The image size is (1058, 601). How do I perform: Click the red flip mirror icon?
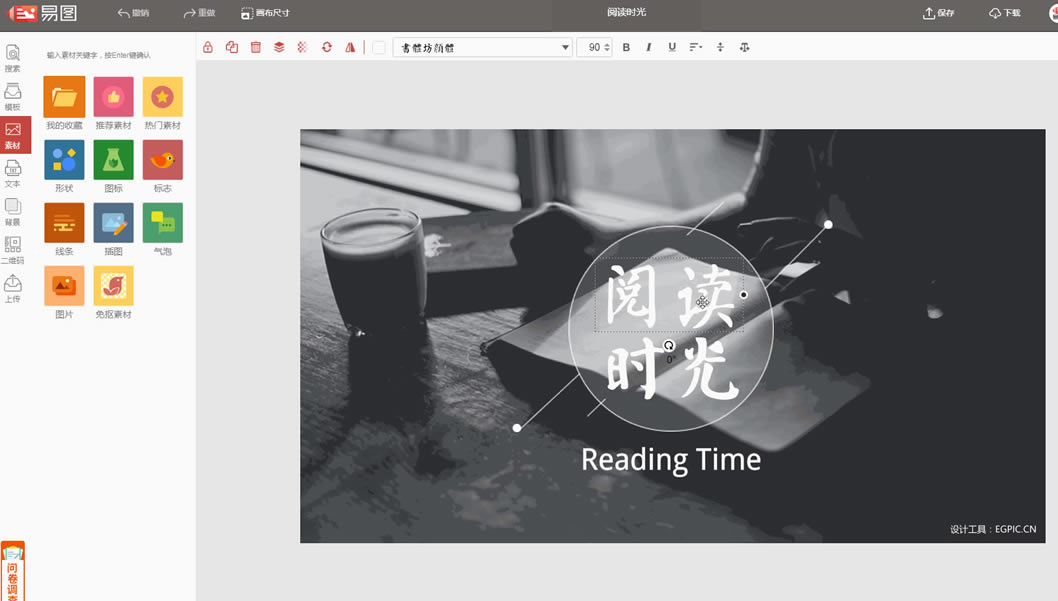(350, 47)
